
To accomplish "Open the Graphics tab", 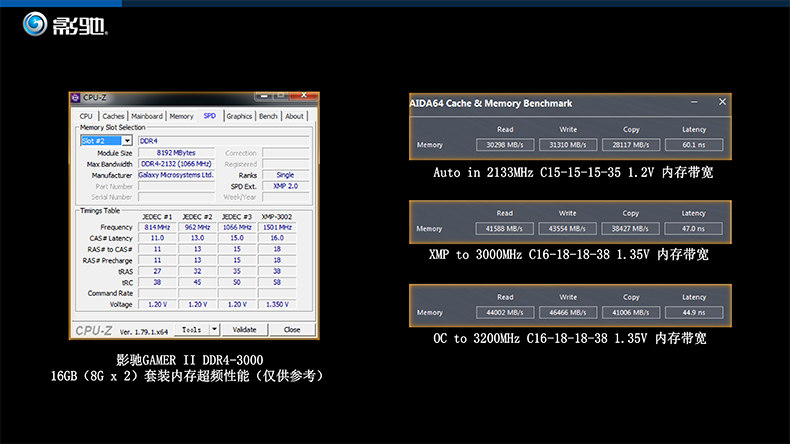I will click(x=239, y=116).
